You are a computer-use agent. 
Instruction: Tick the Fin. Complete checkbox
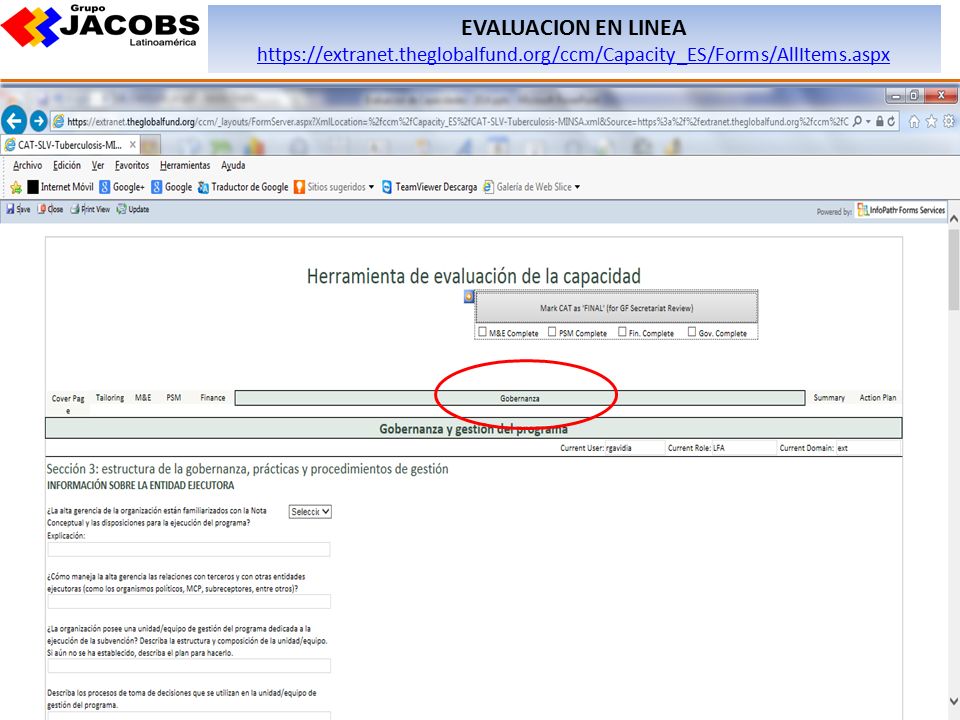click(622, 332)
